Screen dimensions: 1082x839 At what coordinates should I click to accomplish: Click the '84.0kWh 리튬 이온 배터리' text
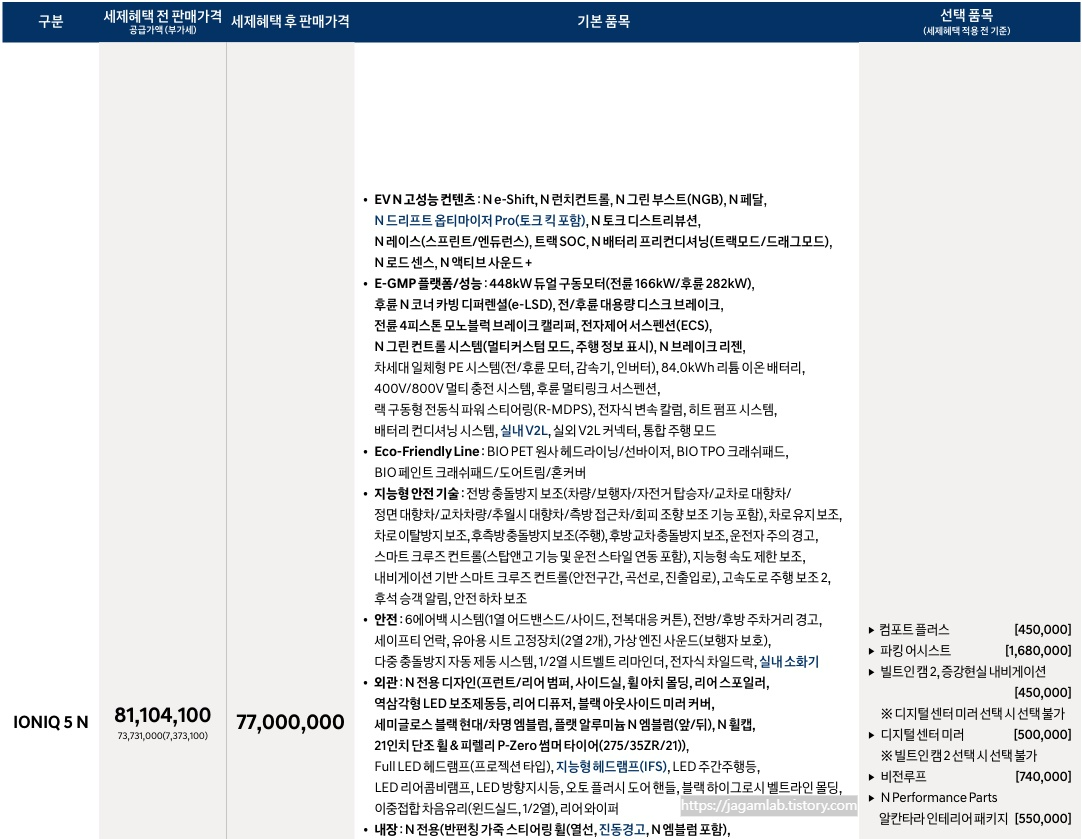[x=732, y=368]
